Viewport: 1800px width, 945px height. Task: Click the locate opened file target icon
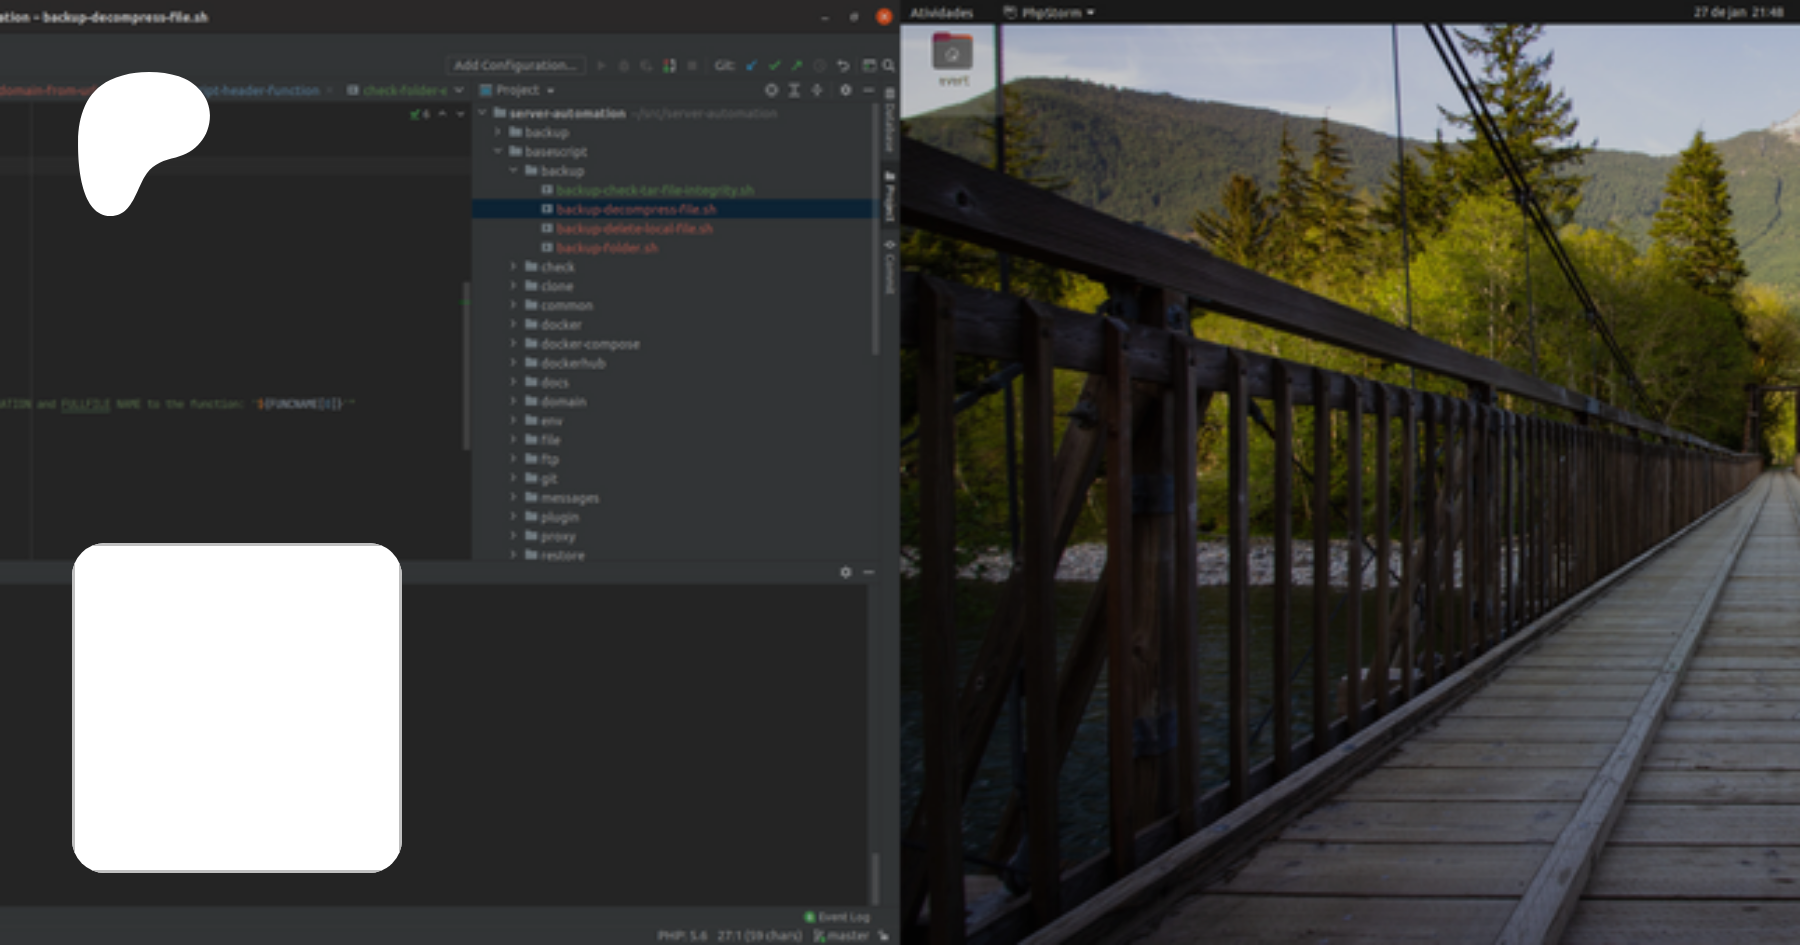pos(771,90)
